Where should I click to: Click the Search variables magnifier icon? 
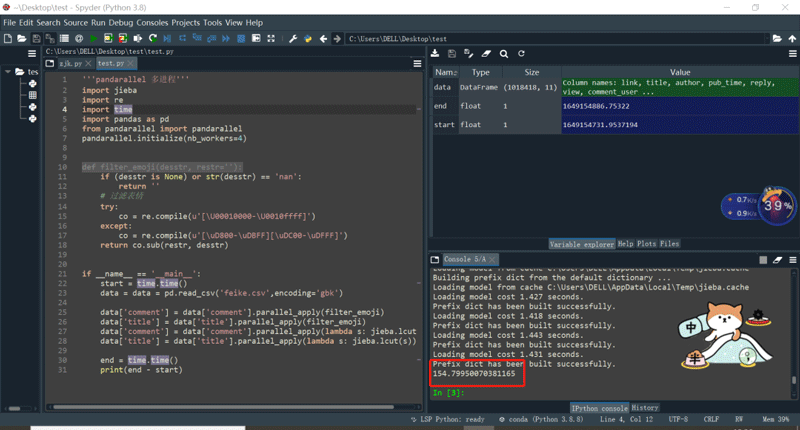pyautogui.click(x=504, y=54)
